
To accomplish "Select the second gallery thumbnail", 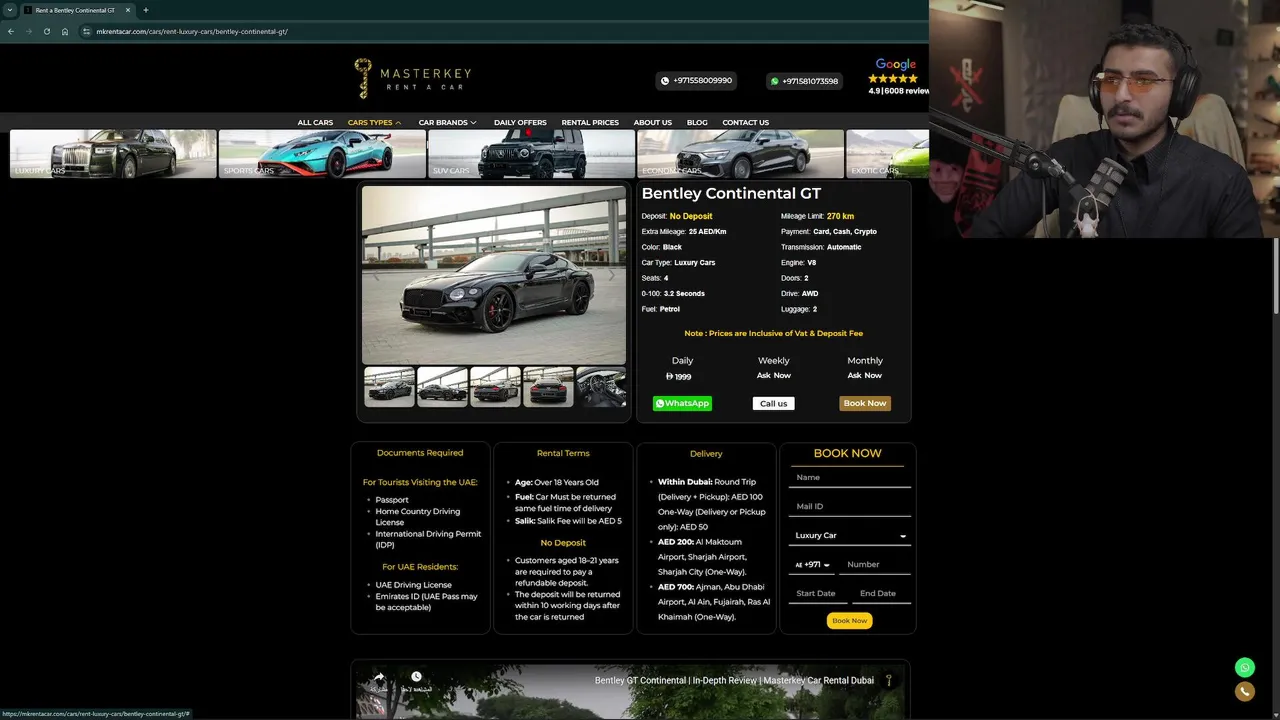I will [442, 387].
